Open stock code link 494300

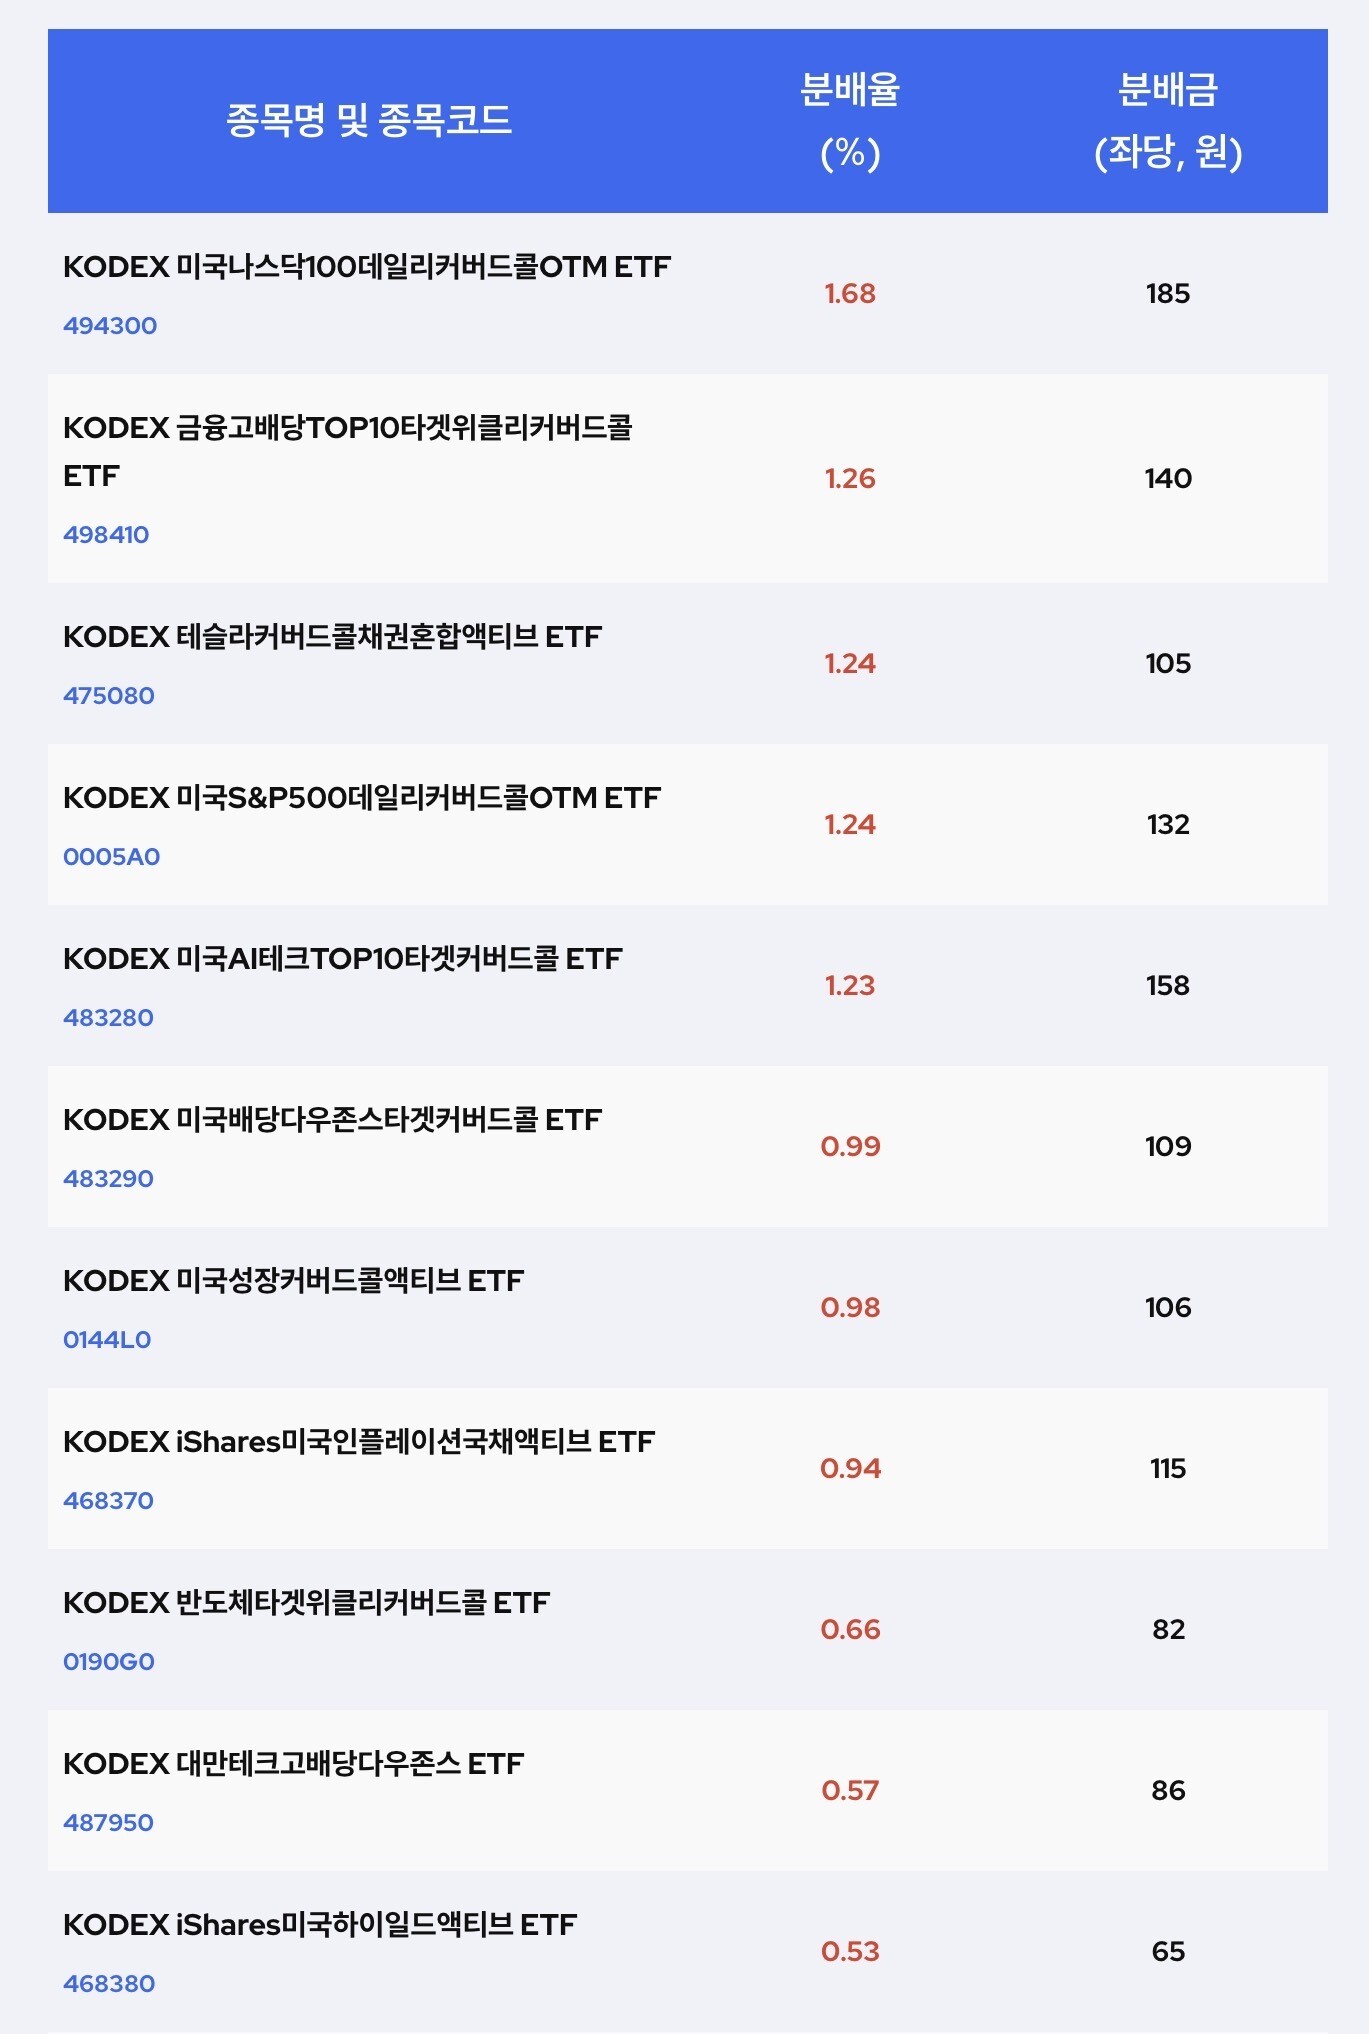(110, 326)
